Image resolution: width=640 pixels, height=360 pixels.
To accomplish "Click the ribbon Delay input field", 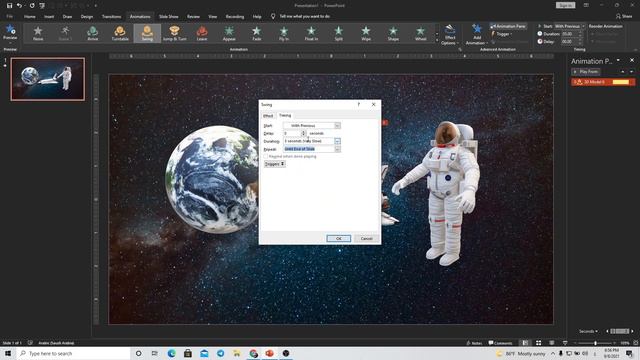I will tap(569, 42).
